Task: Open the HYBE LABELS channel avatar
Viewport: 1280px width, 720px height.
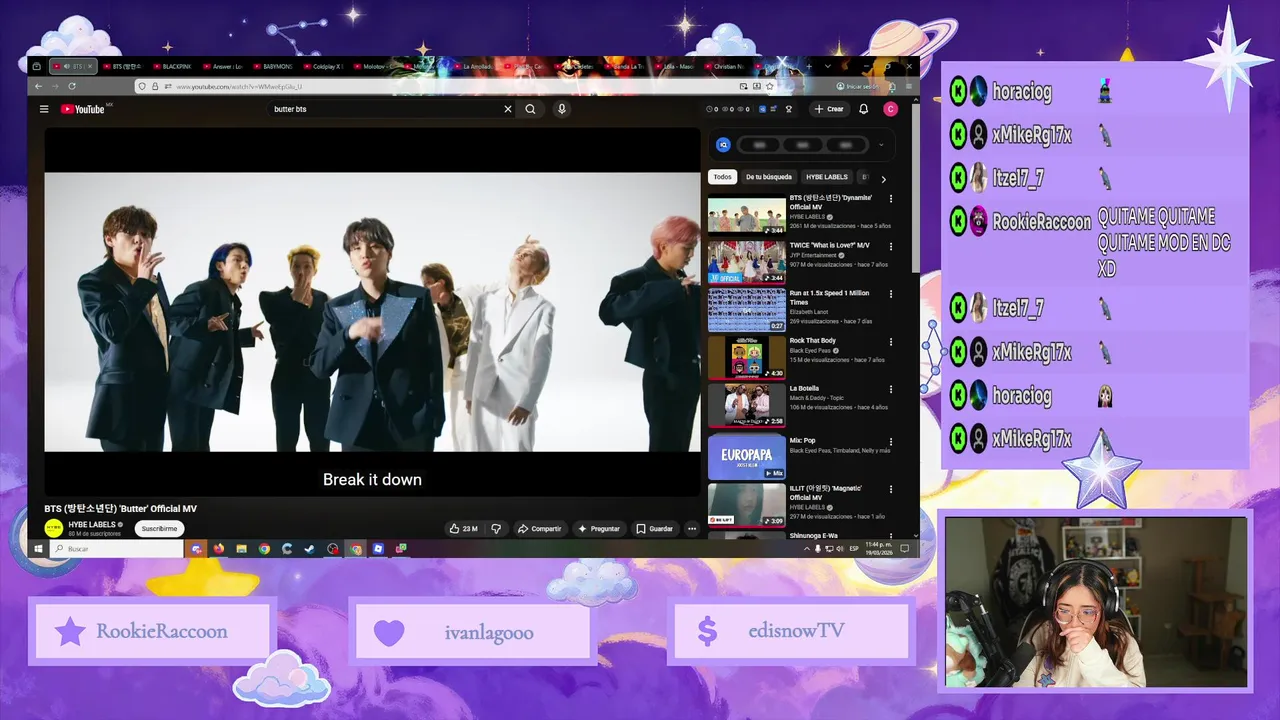Action: click(54, 529)
